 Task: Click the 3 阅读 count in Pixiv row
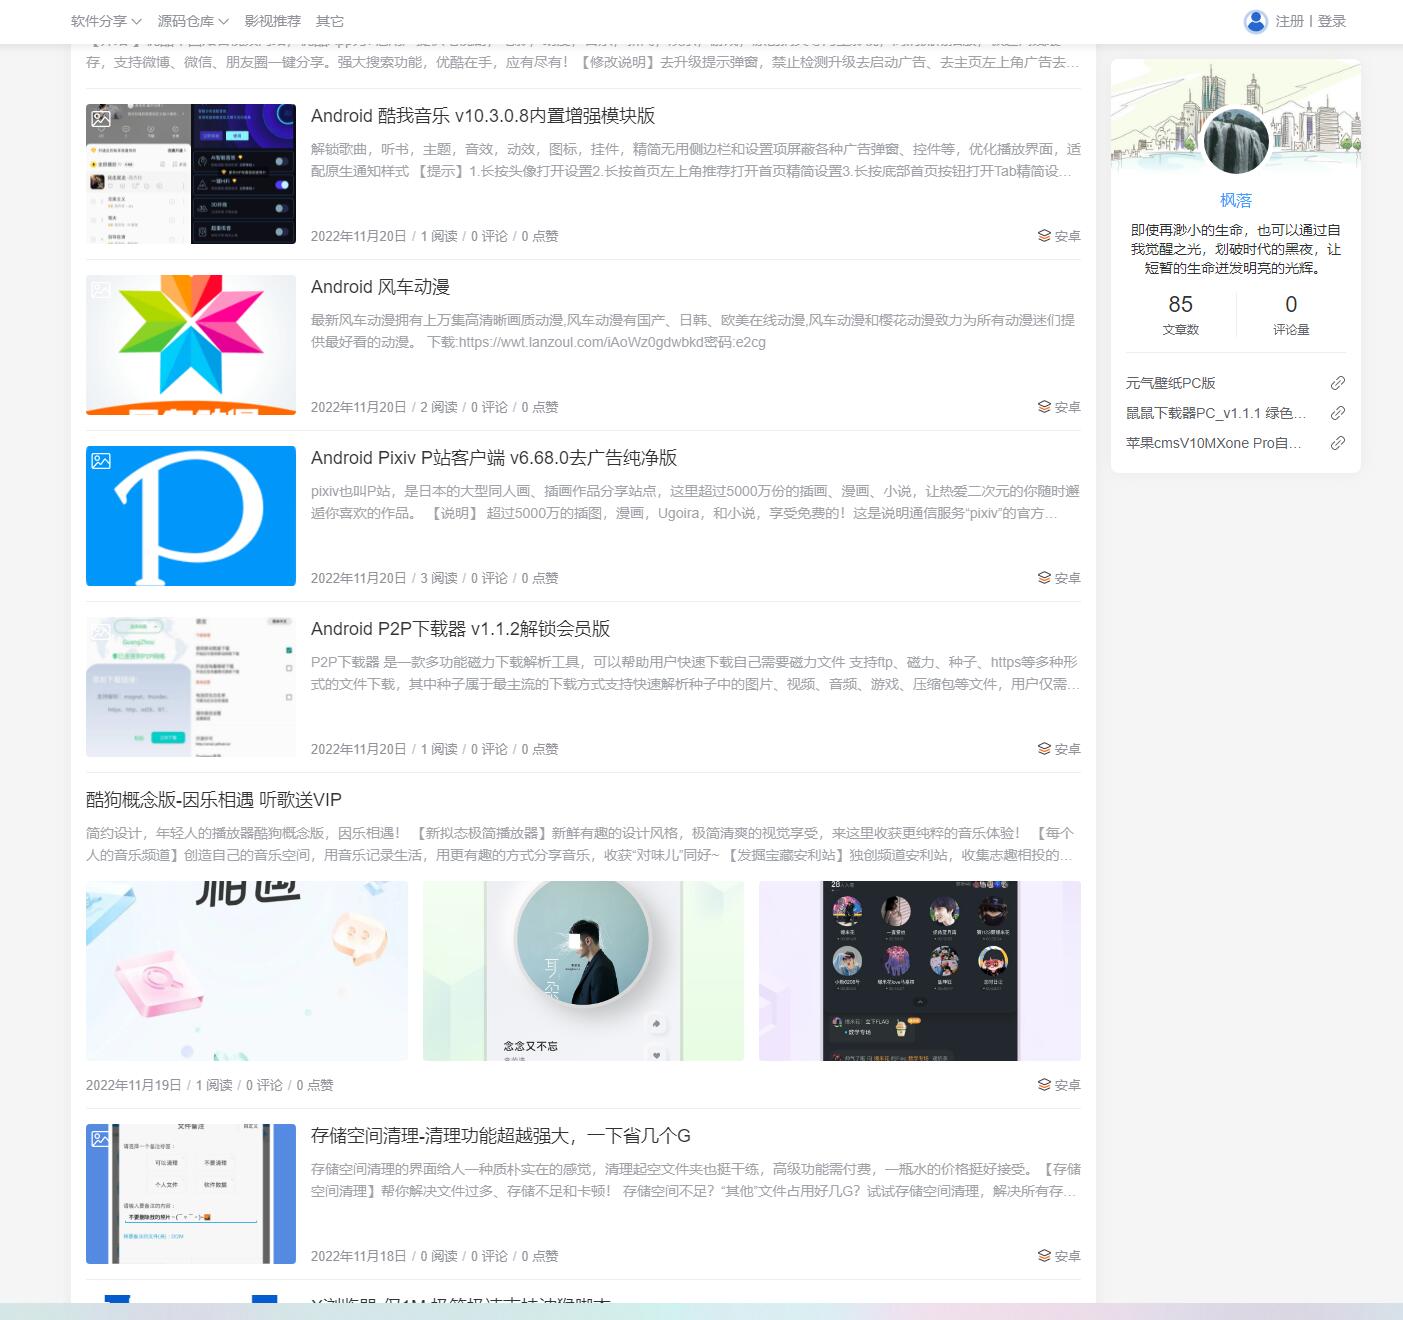(x=439, y=578)
